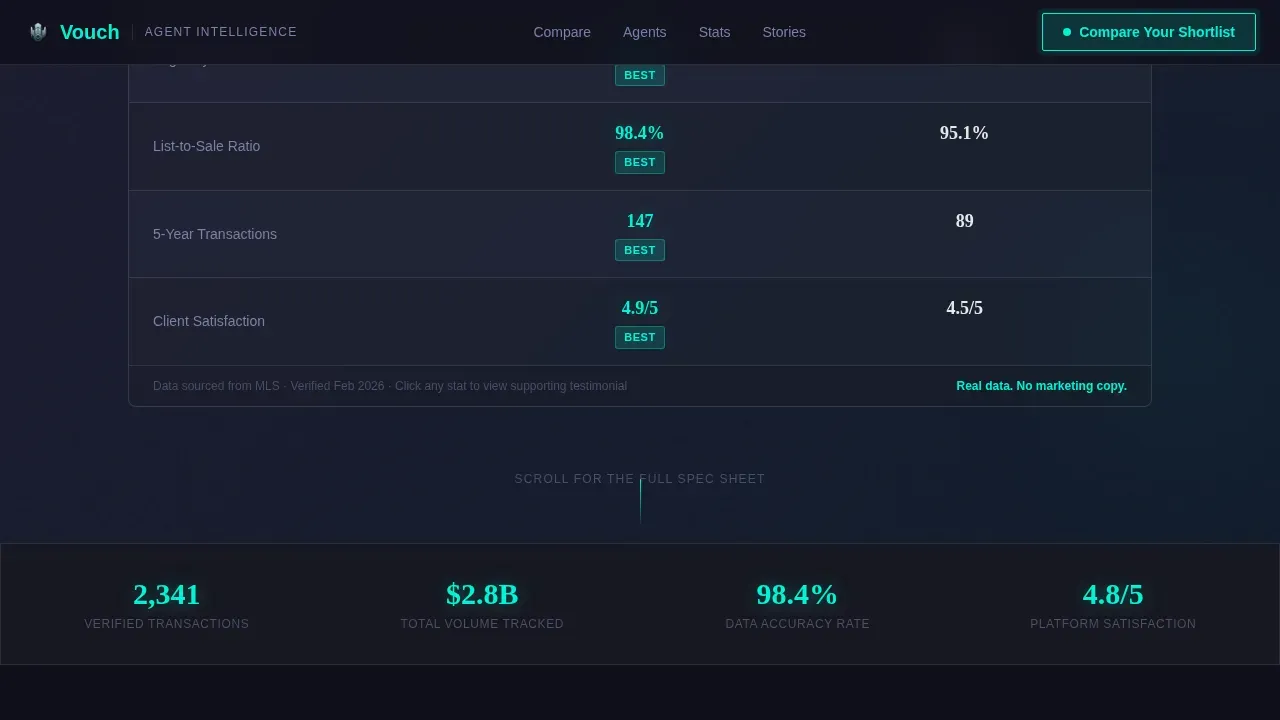Go to the Agents nav item

click(x=644, y=32)
